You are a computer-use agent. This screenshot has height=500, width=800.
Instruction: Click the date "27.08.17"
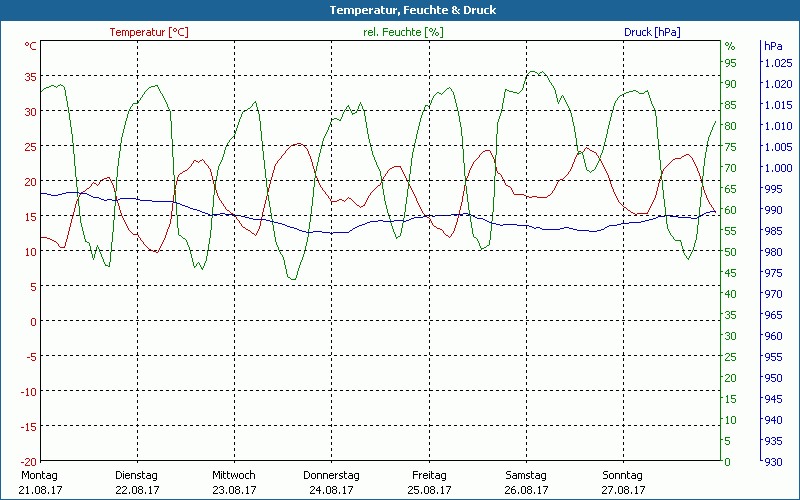[x=623, y=490]
